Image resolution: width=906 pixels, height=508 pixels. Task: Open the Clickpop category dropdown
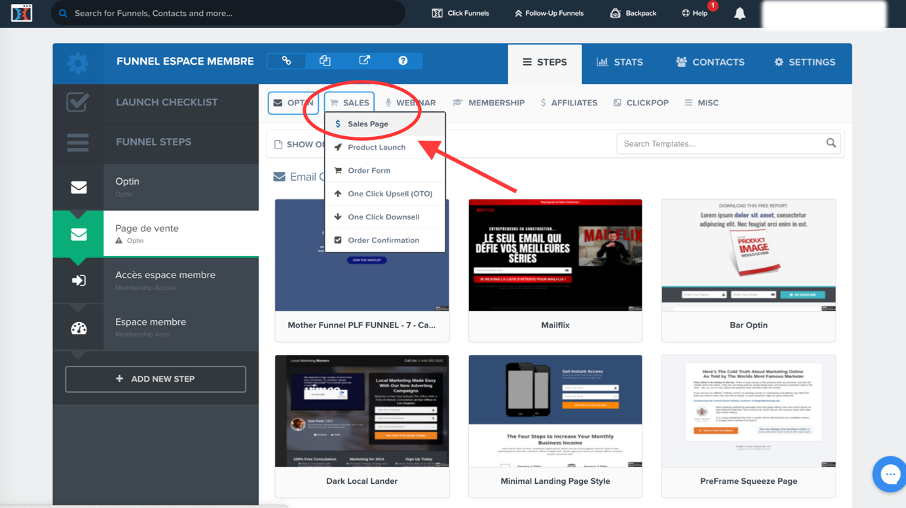(x=641, y=103)
